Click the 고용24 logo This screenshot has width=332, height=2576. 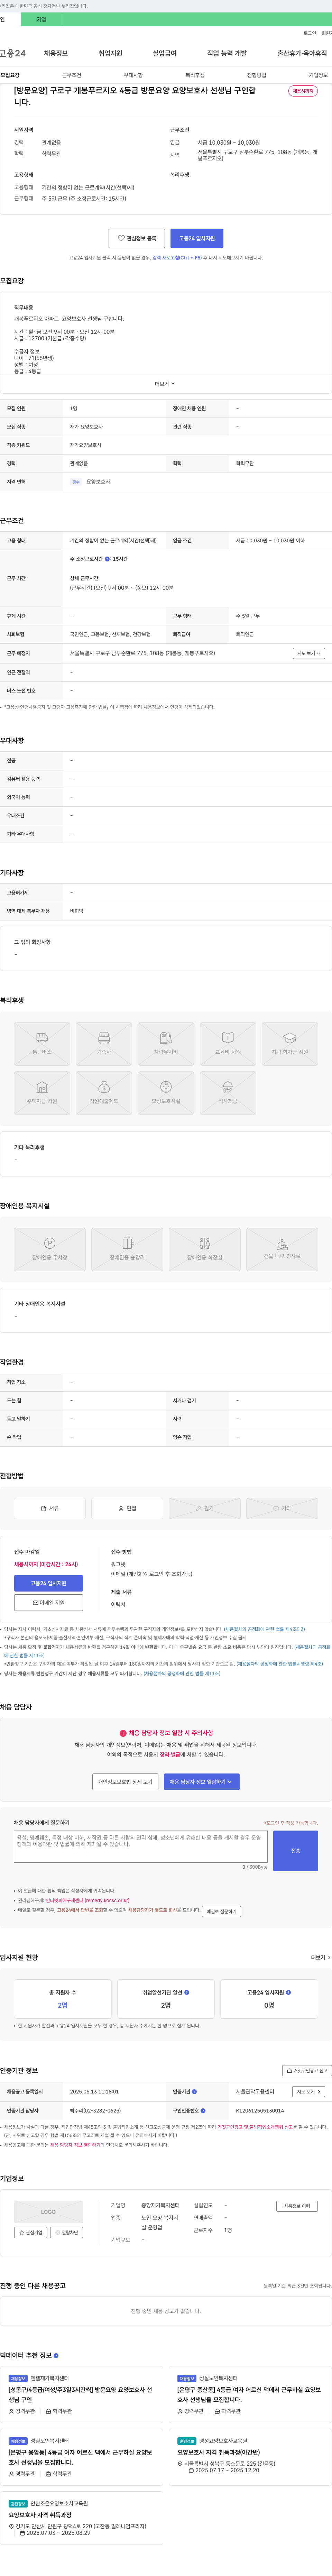13,53
